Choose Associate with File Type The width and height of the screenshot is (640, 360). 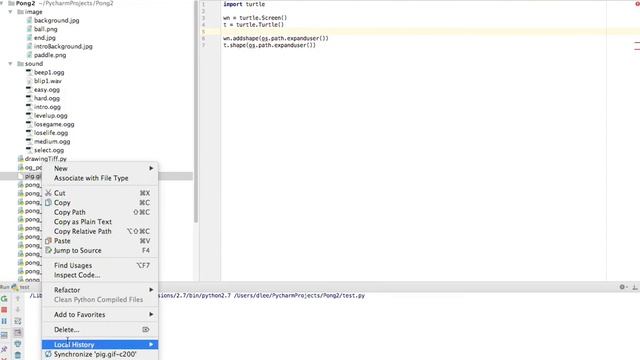coord(100,178)
